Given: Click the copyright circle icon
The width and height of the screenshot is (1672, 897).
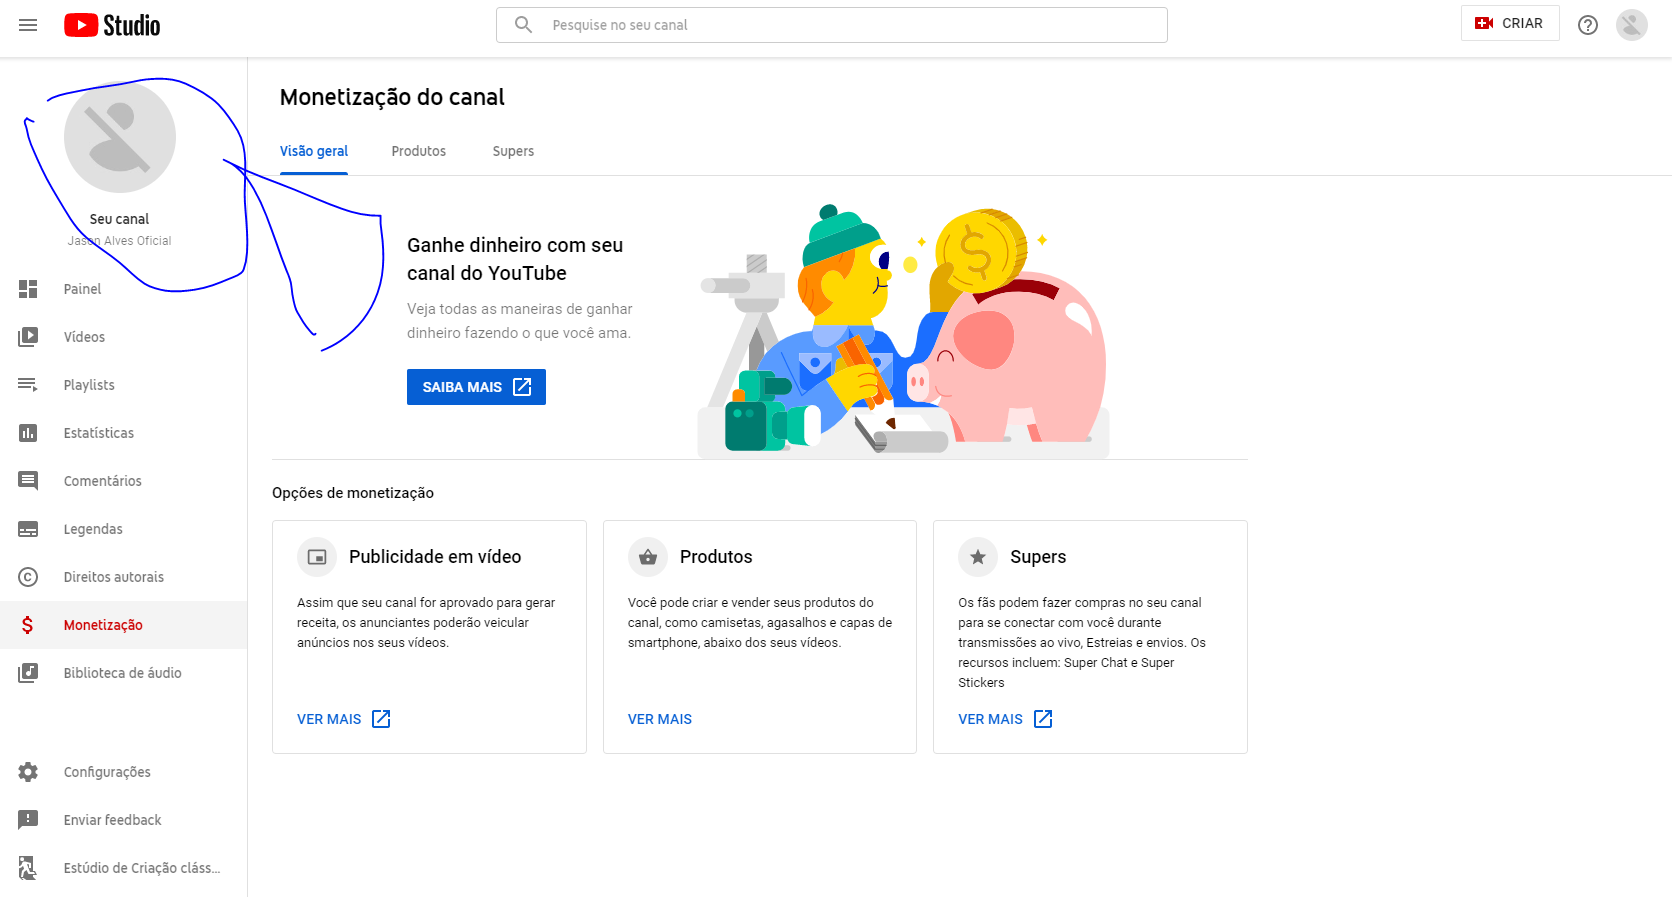Looking at the screenshot, I should 28,577.
